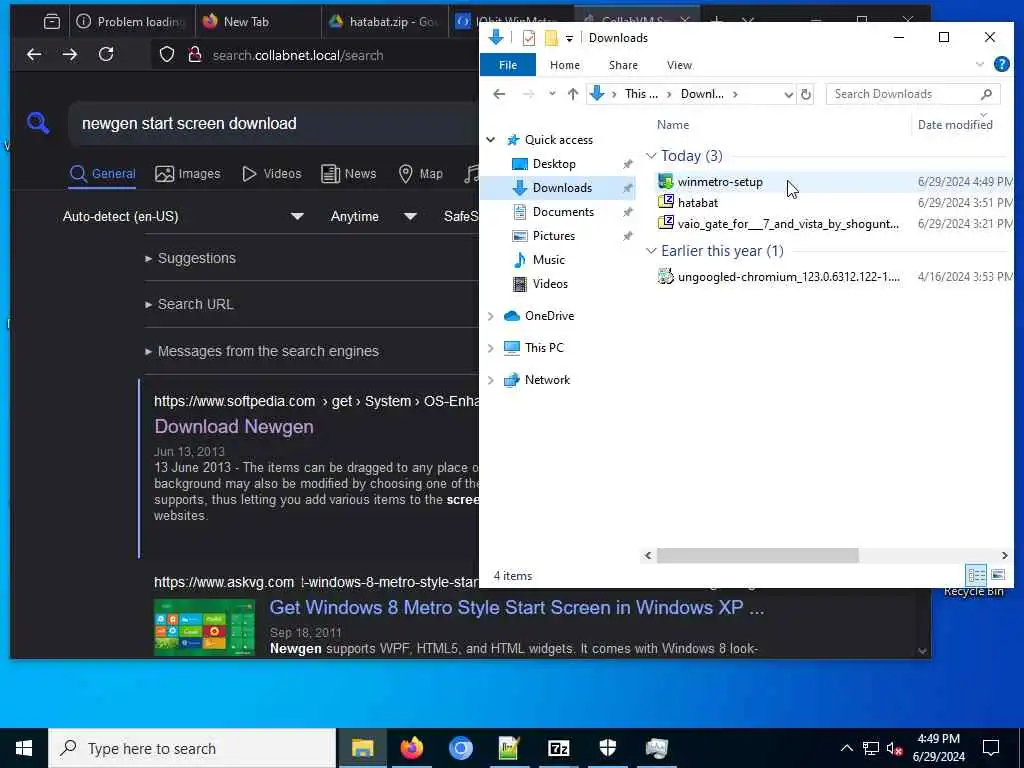Open Windows Start menu
The width and height of the screenshot is (1024, 768).
click(24, 748)
